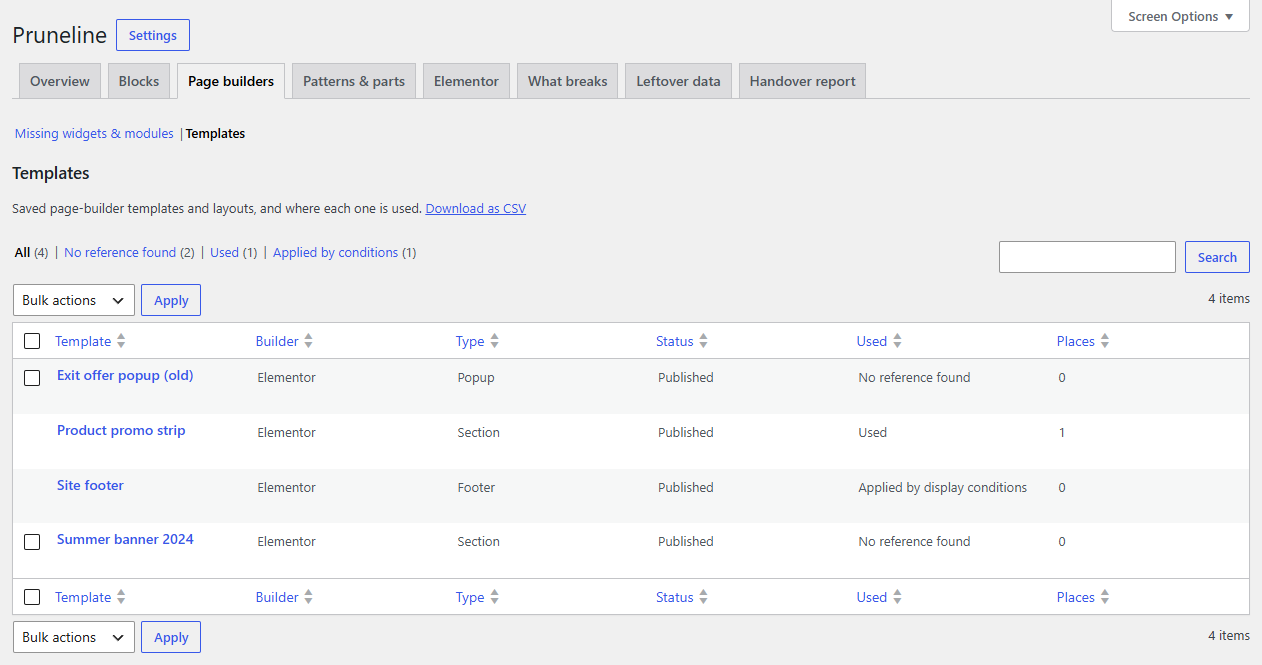Screen dimensions: 1262x665
Task: Click Places count for Summer banner 2024
Action: tap(1062, 542)
